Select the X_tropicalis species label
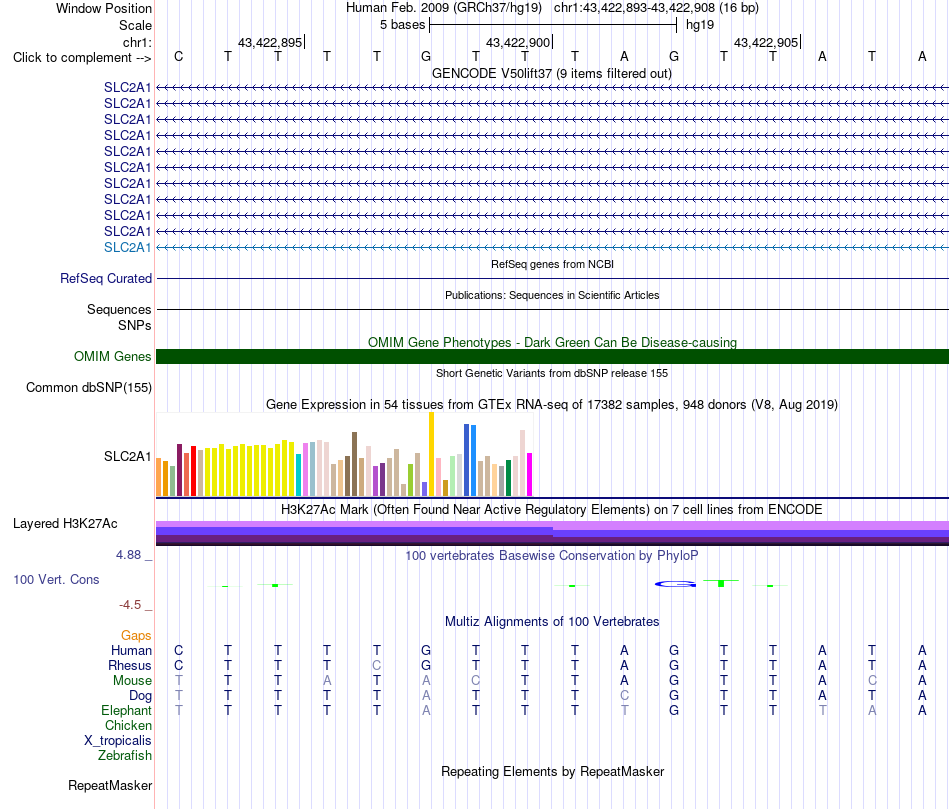 click(x=118, y=741)
